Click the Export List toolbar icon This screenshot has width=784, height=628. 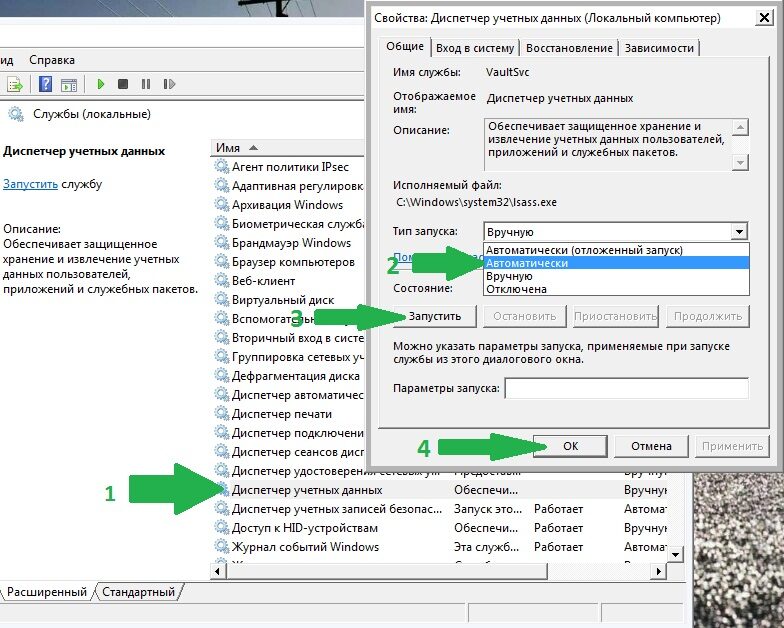pyautogui.click(x=15, y=85)
